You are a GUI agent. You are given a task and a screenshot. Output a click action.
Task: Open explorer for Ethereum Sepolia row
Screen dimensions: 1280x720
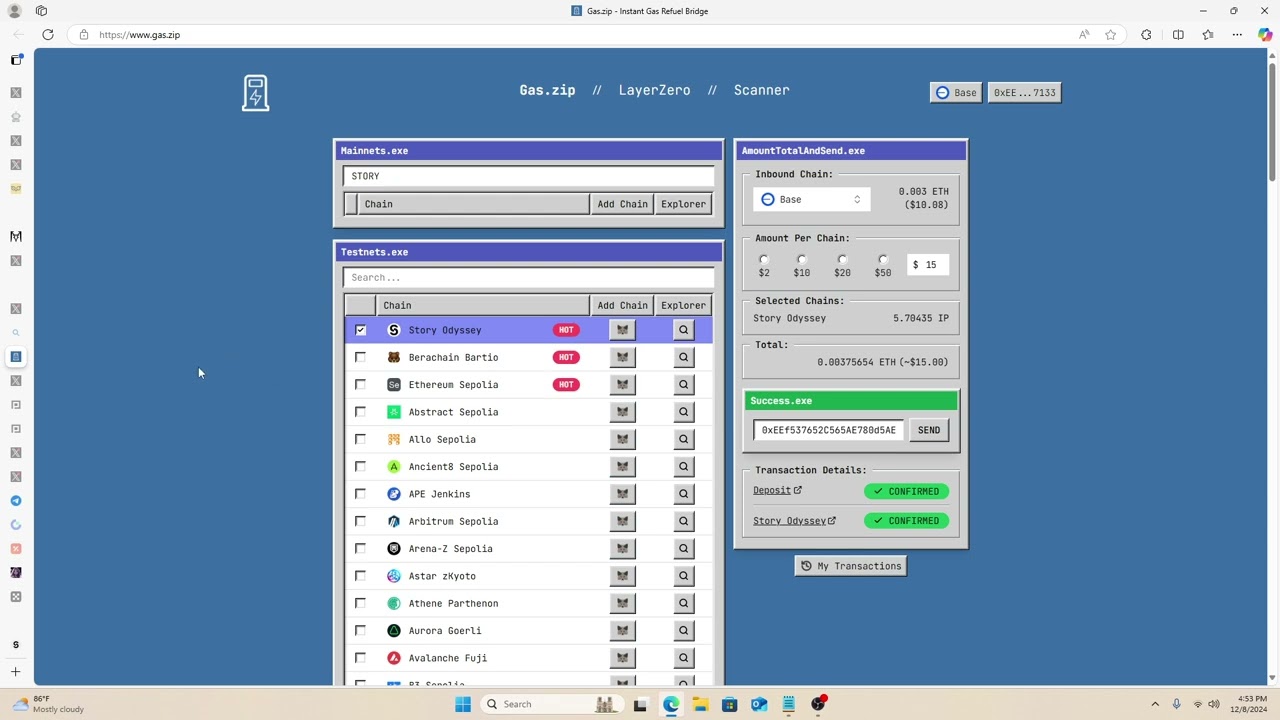(684, 385)
